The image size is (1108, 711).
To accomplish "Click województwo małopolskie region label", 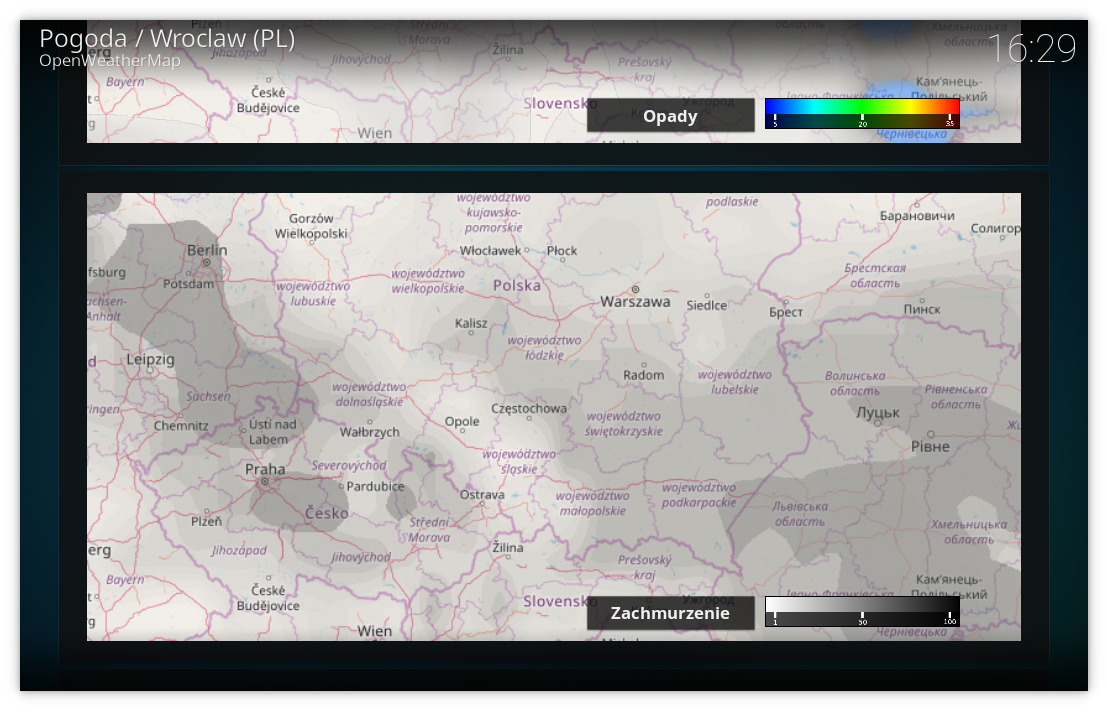I will (x=592, y=503).
